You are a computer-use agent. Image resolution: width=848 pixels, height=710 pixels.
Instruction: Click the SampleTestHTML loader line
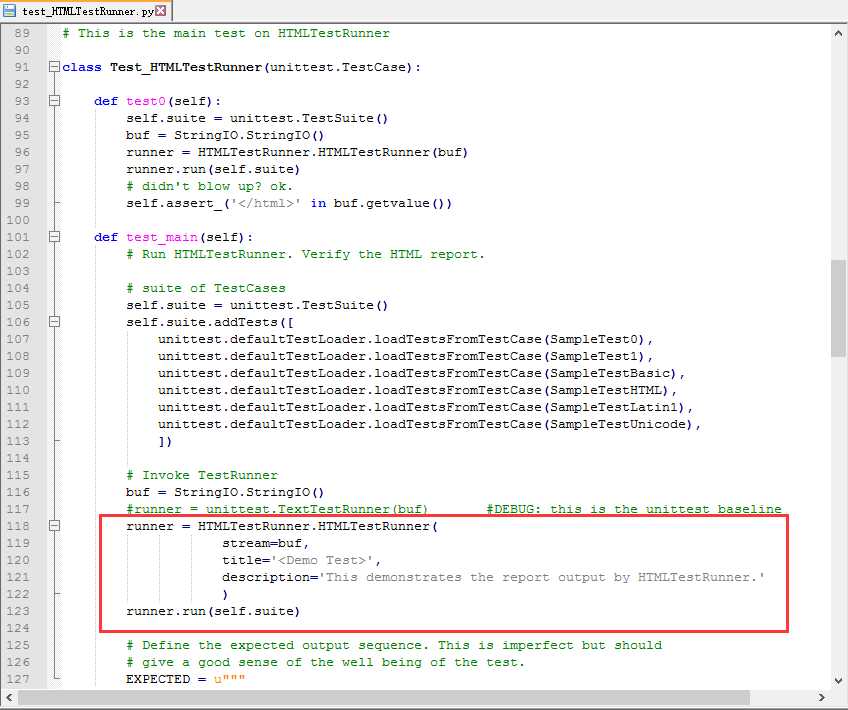point(418,390)
